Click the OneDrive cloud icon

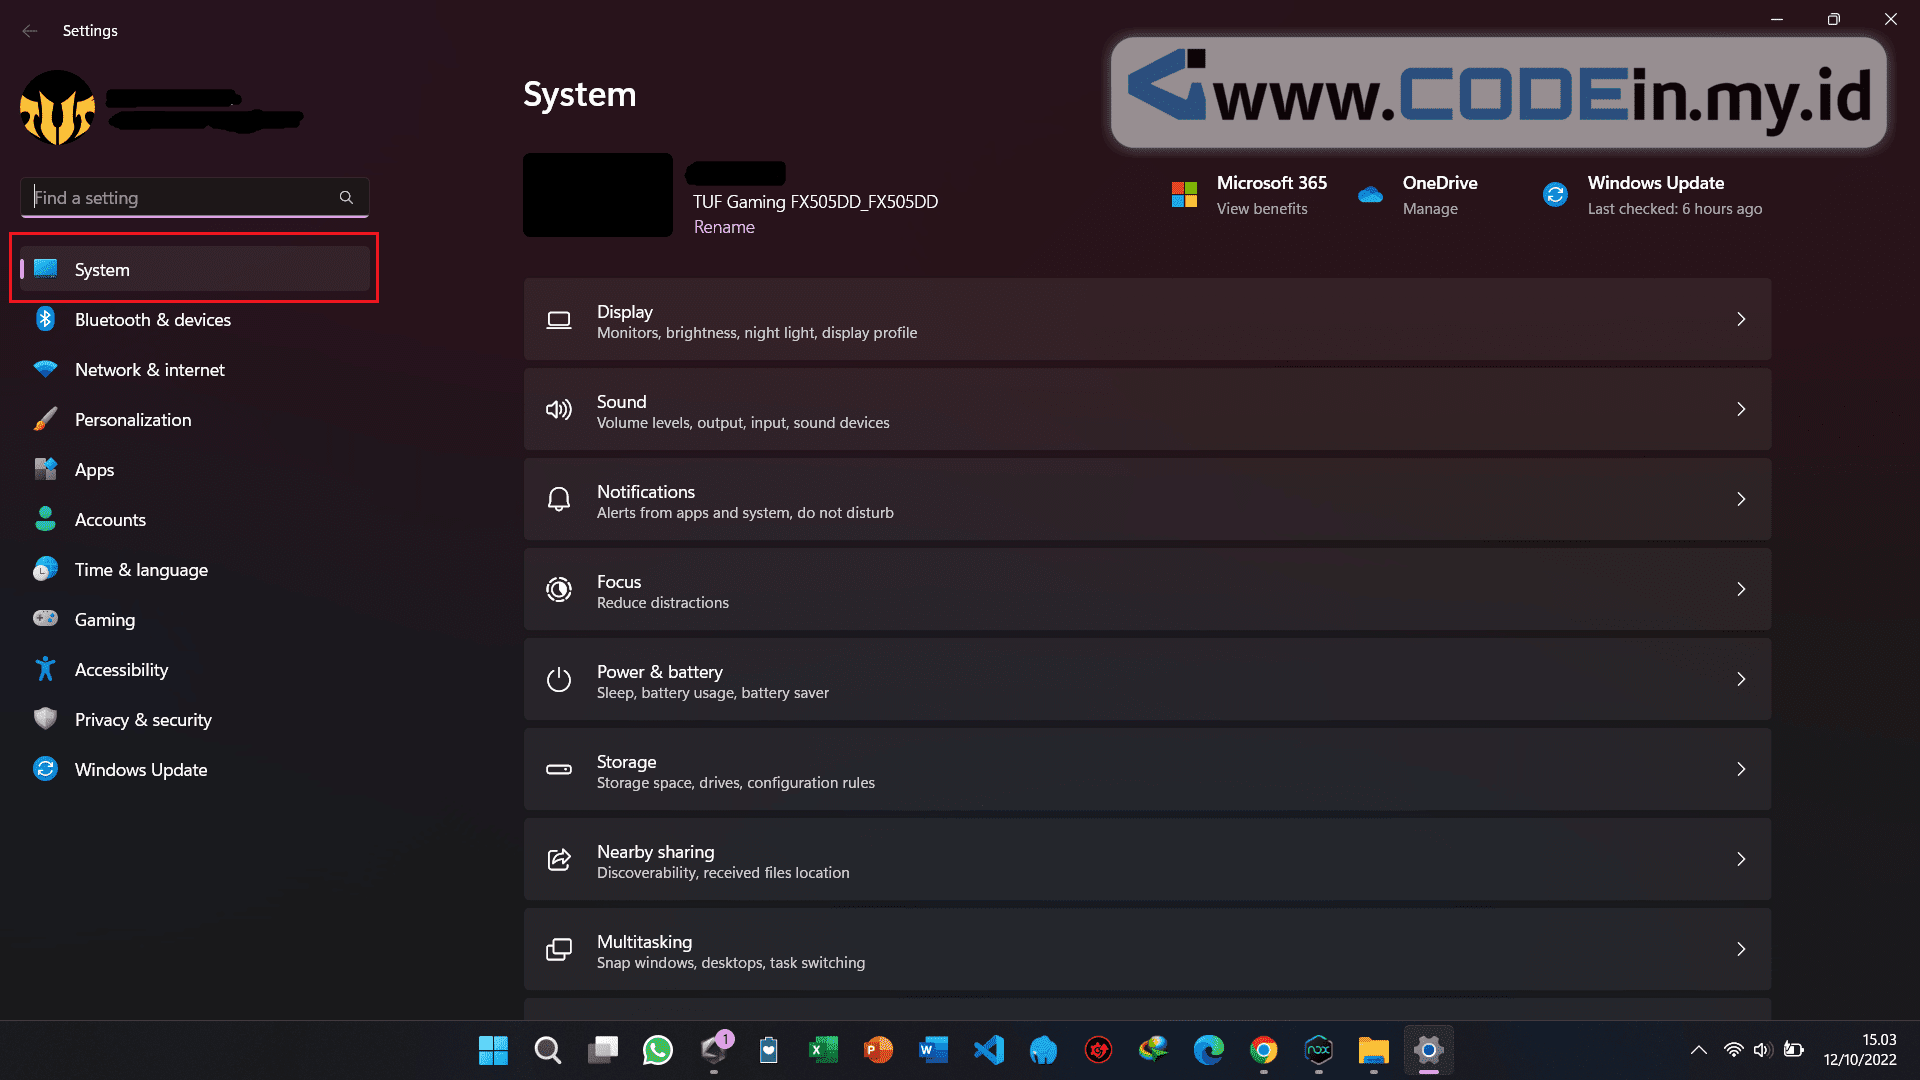coord(1370,195)
